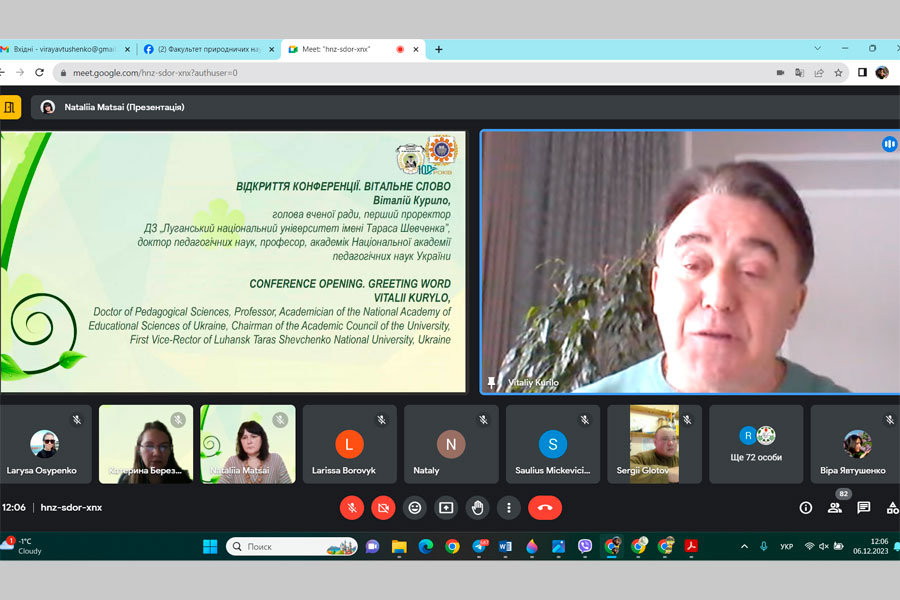Screen dimensions: 900x600
Task: Open the 'Ще 72 особи' tile
Action: tap(756, 444)
